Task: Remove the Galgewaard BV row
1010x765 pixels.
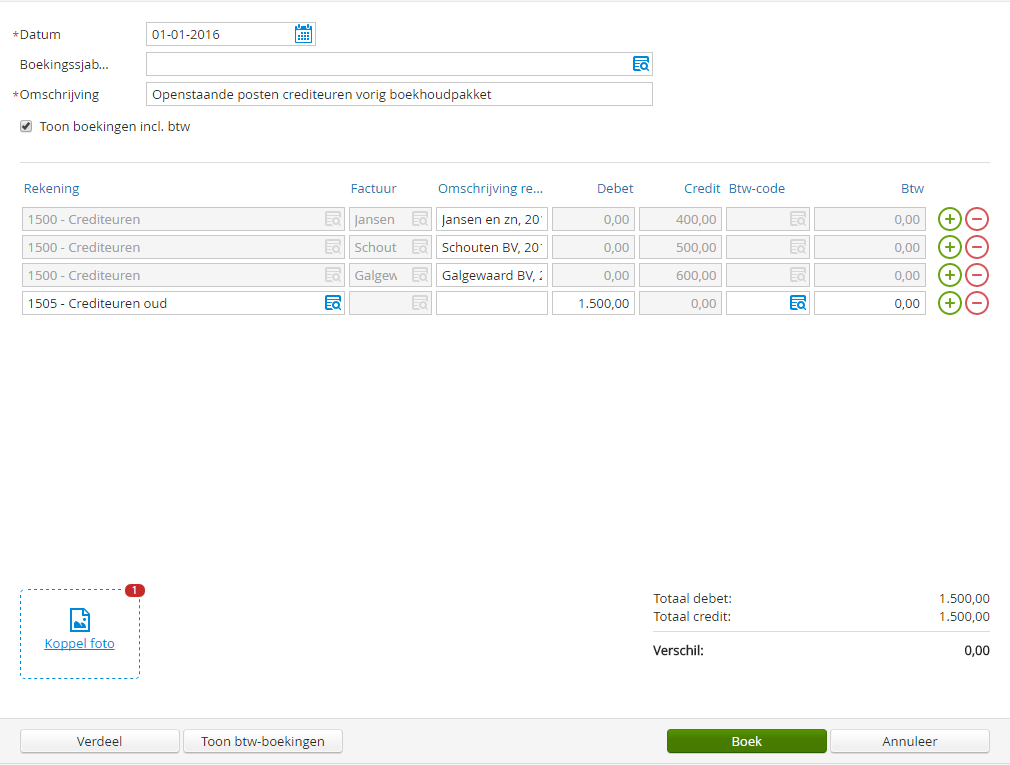Action: tap(976, 275)
